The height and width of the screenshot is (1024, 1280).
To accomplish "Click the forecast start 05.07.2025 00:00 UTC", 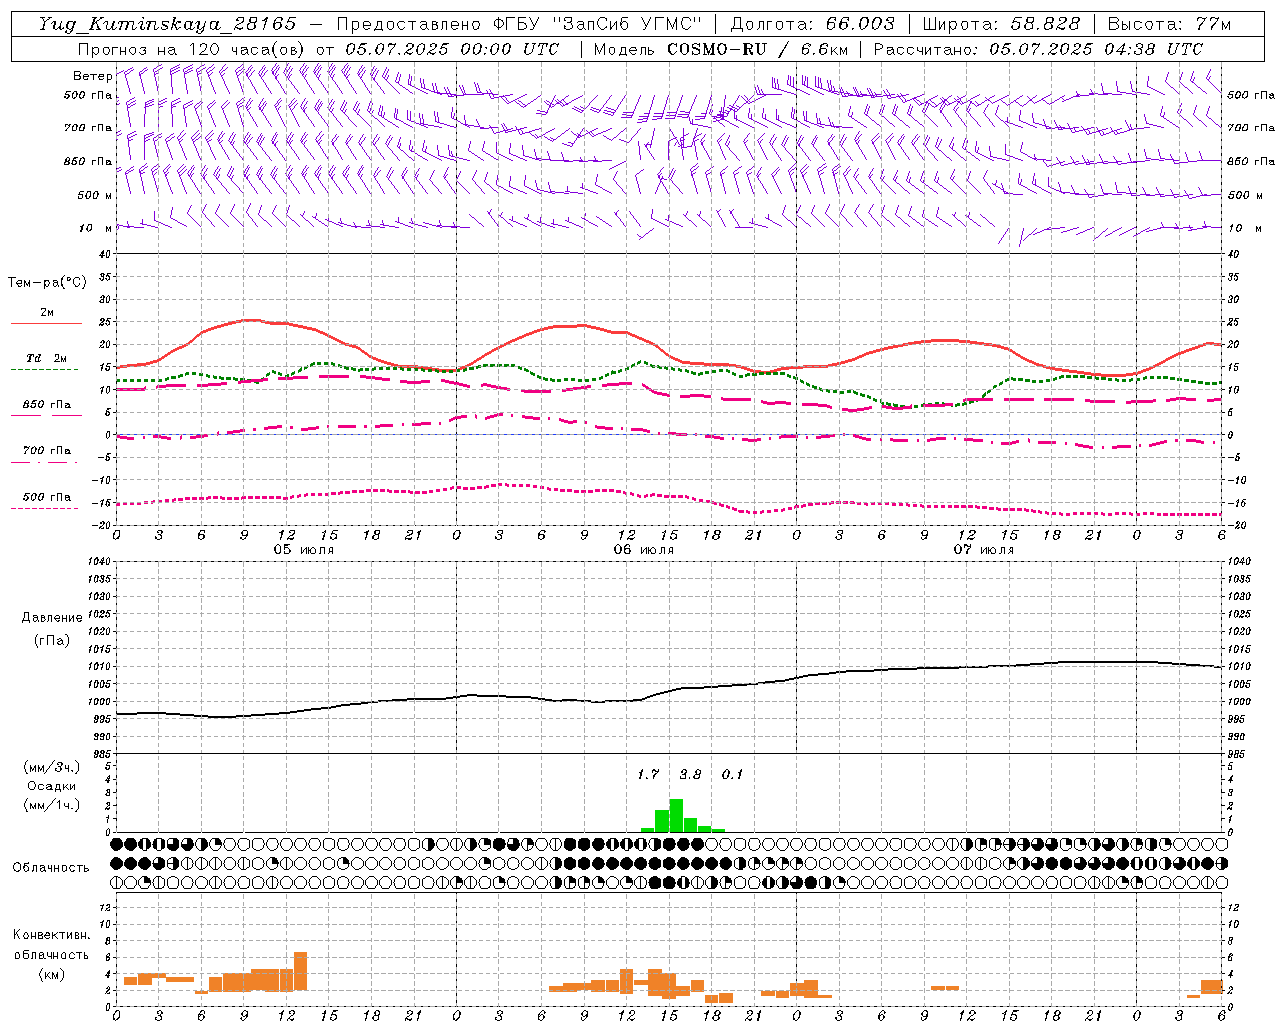I will pyautogui.click(x=451, y=49).
